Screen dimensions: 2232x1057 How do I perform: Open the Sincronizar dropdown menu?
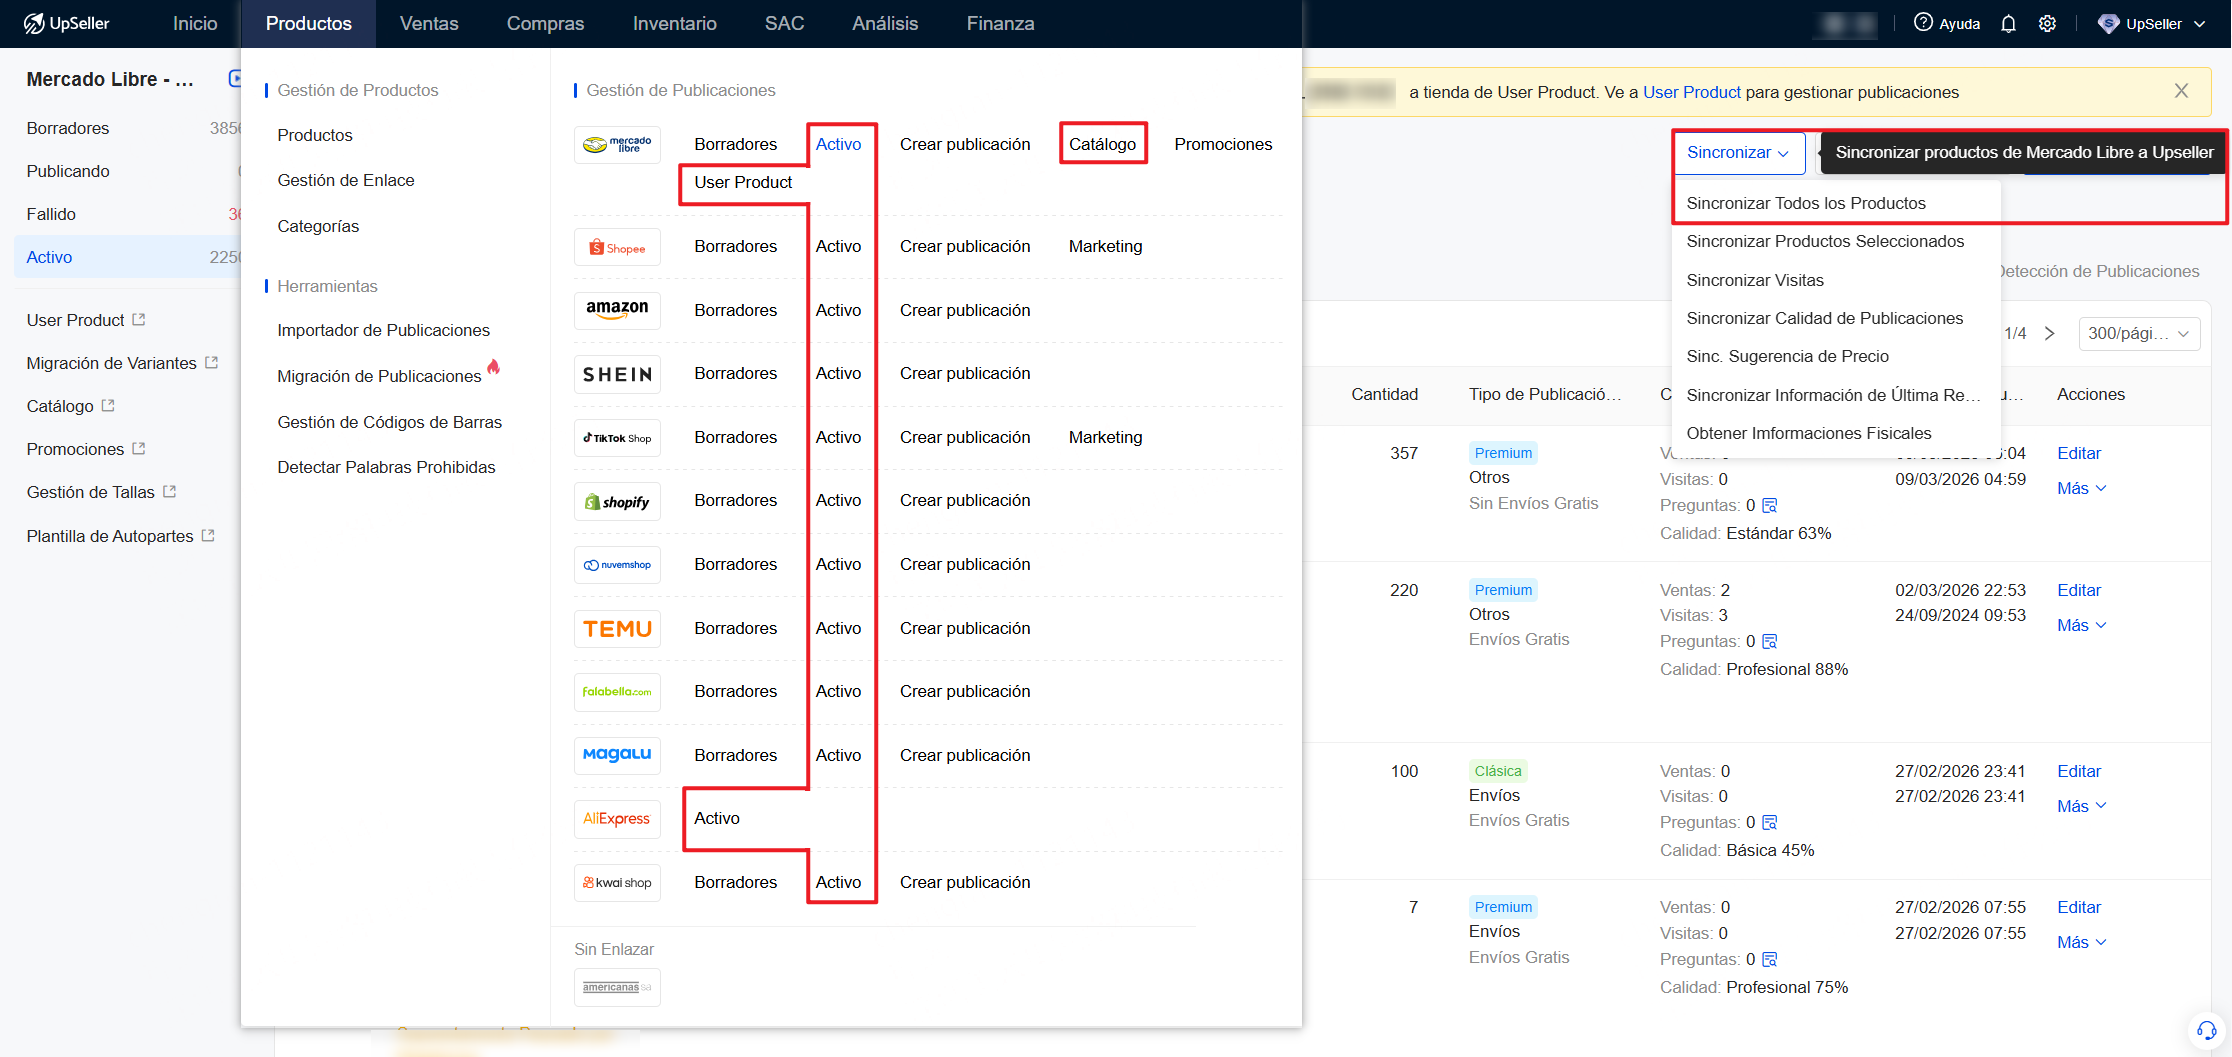coord(1739,152)
